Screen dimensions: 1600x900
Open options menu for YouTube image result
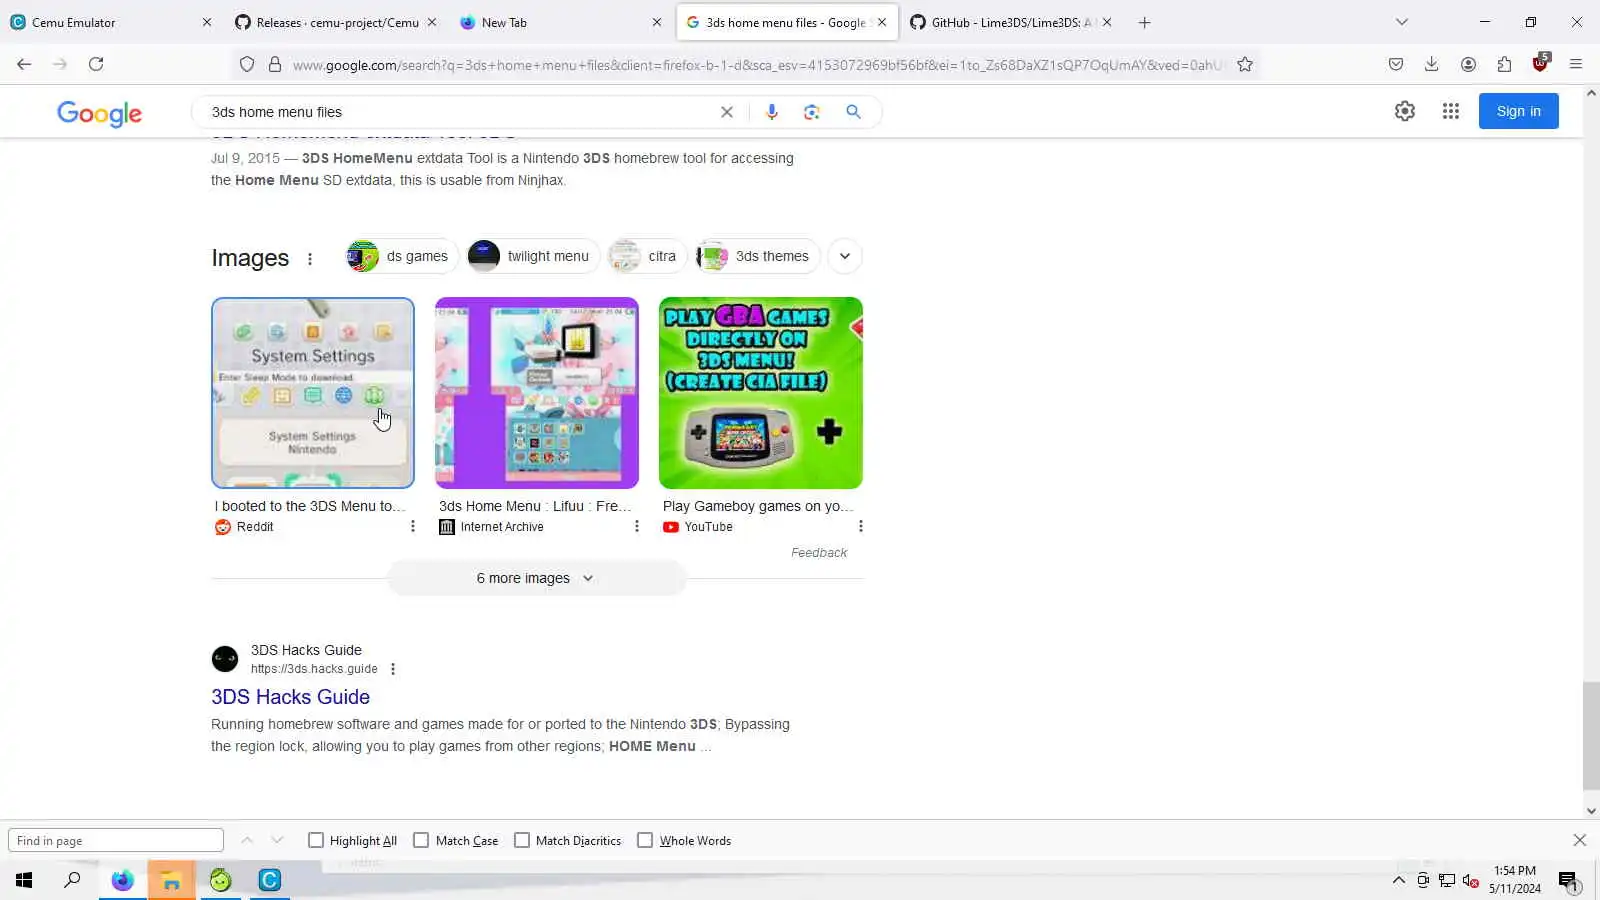click(861, 526)
